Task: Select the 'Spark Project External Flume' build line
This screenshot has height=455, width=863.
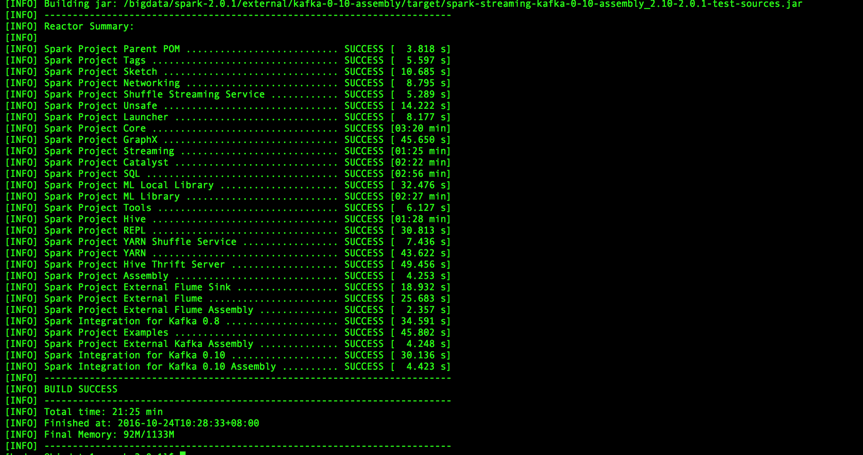Action: 228,298
